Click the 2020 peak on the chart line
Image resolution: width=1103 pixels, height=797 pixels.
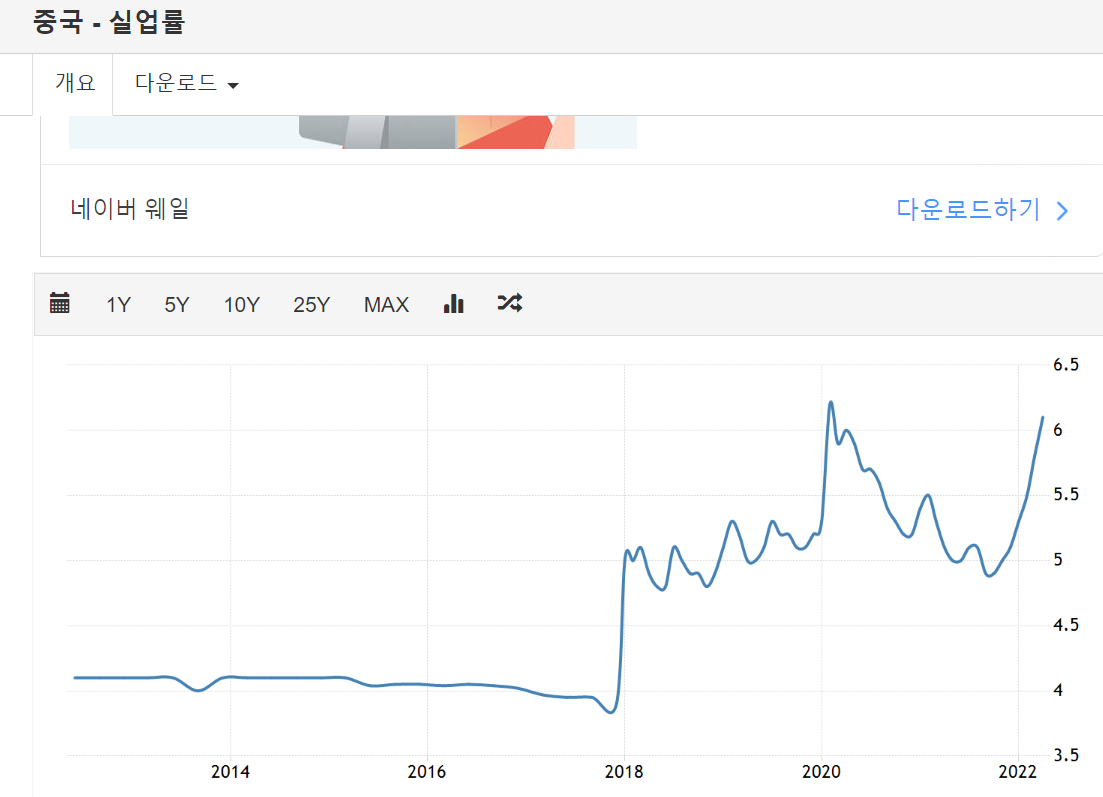click(x=831, y=402)
